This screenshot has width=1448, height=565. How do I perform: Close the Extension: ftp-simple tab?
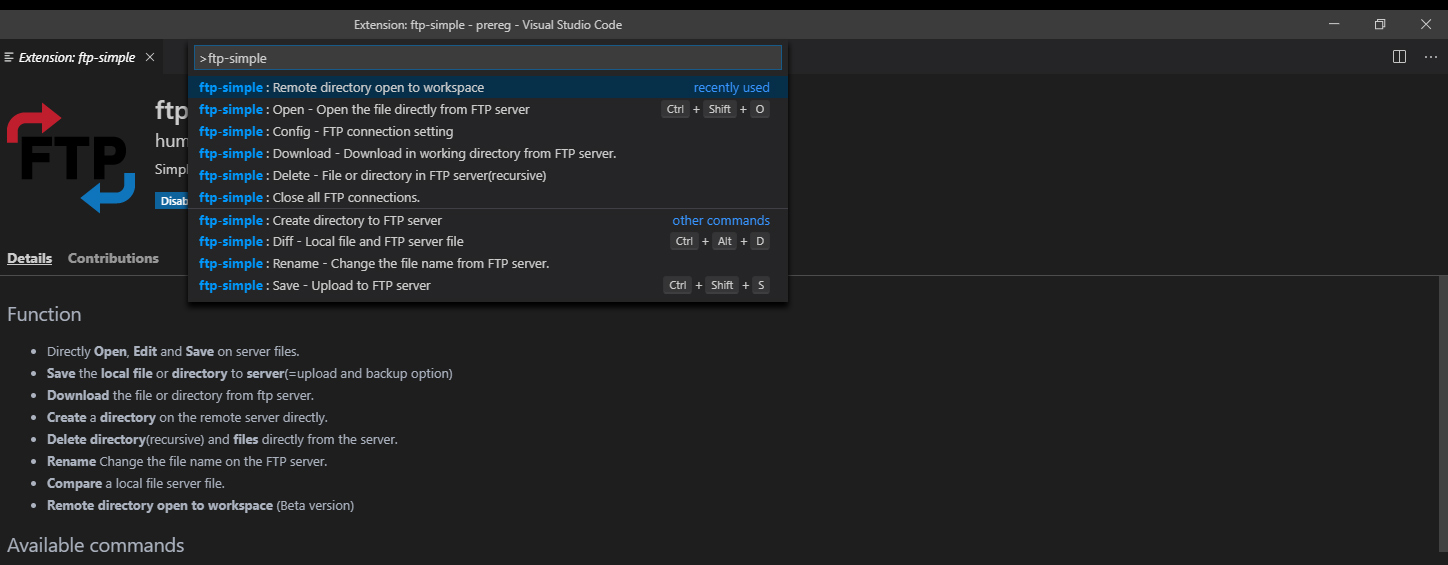point(150,57)
